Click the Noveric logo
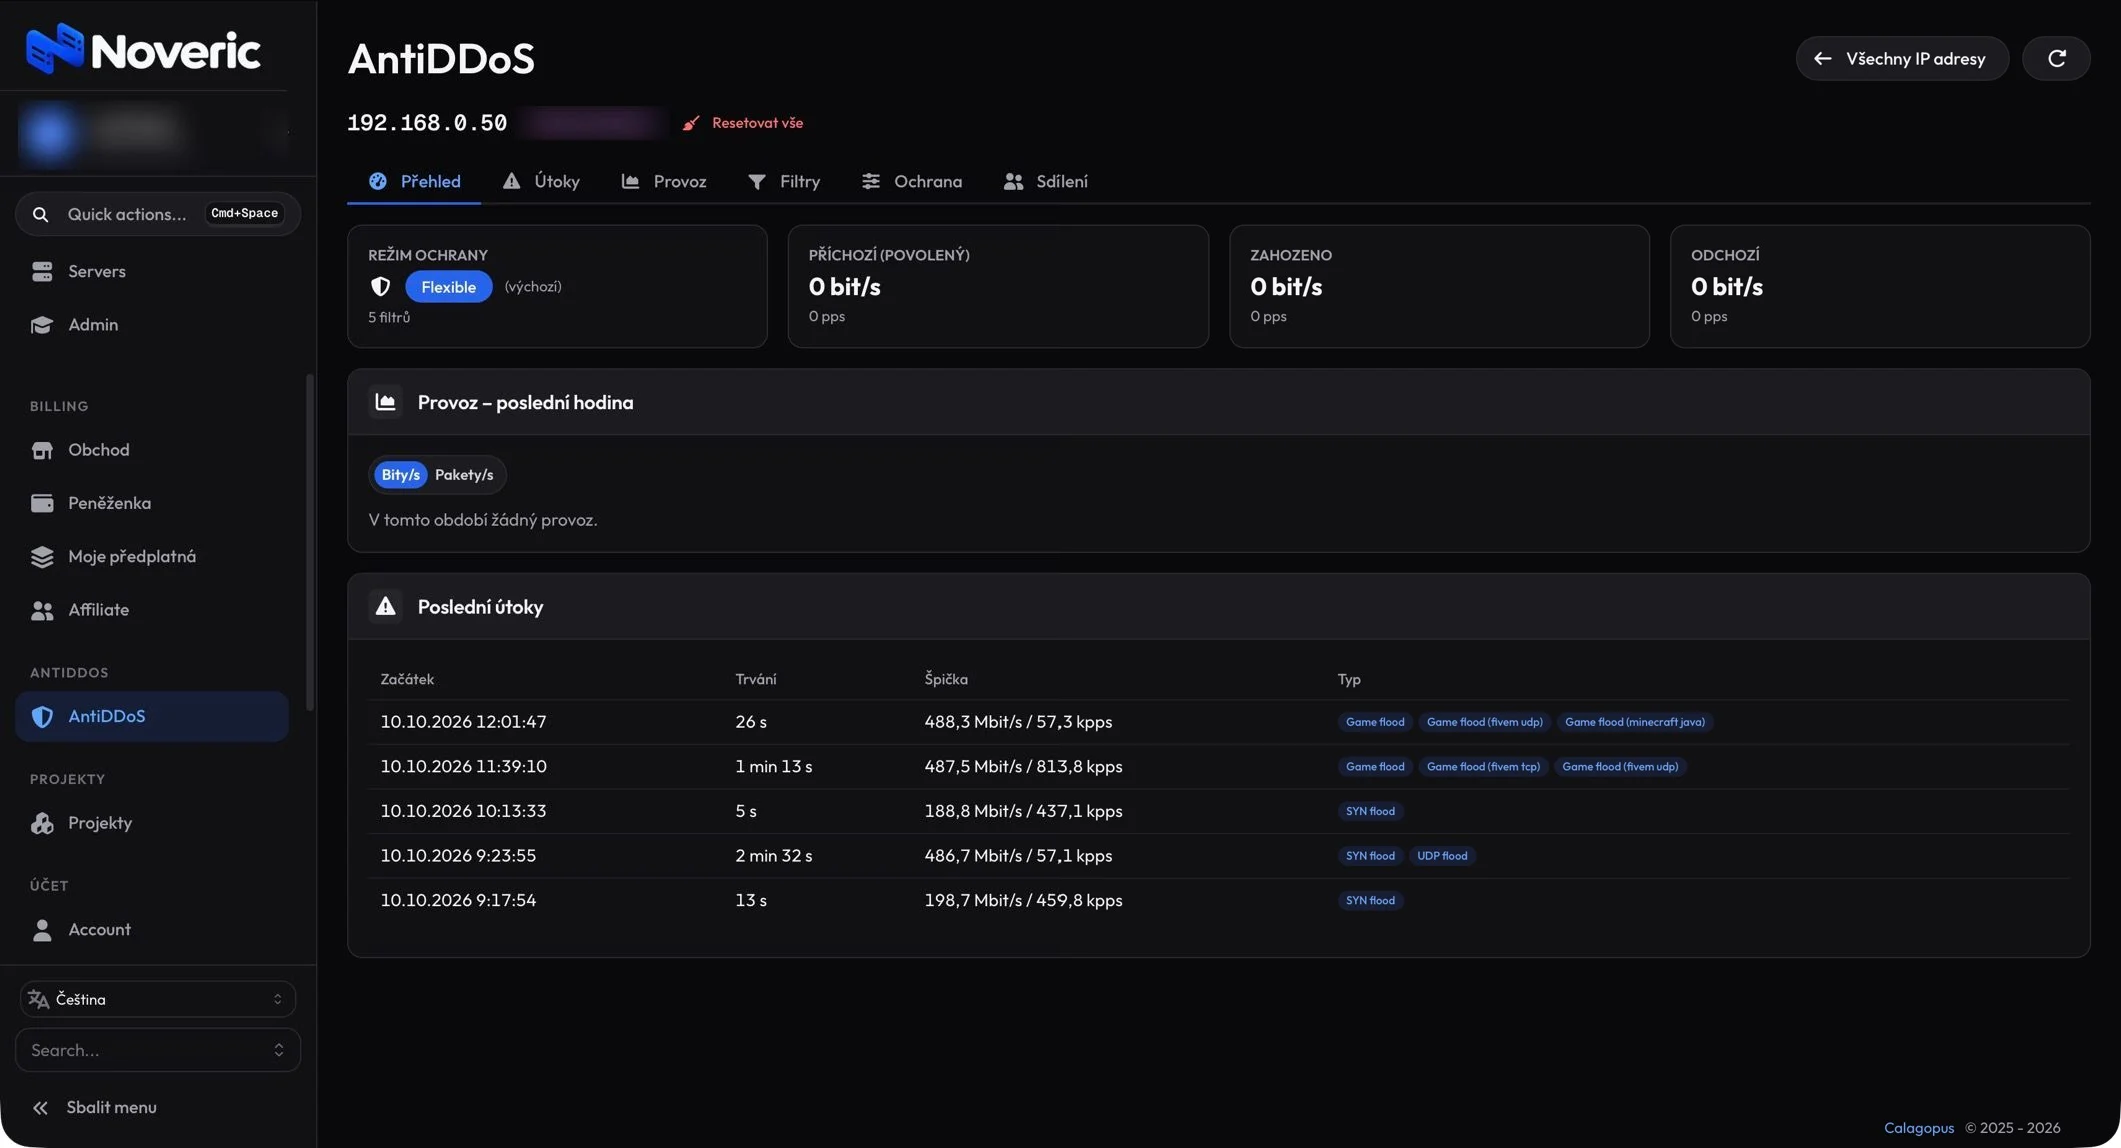The image size is (2121, 1148). 143,48
